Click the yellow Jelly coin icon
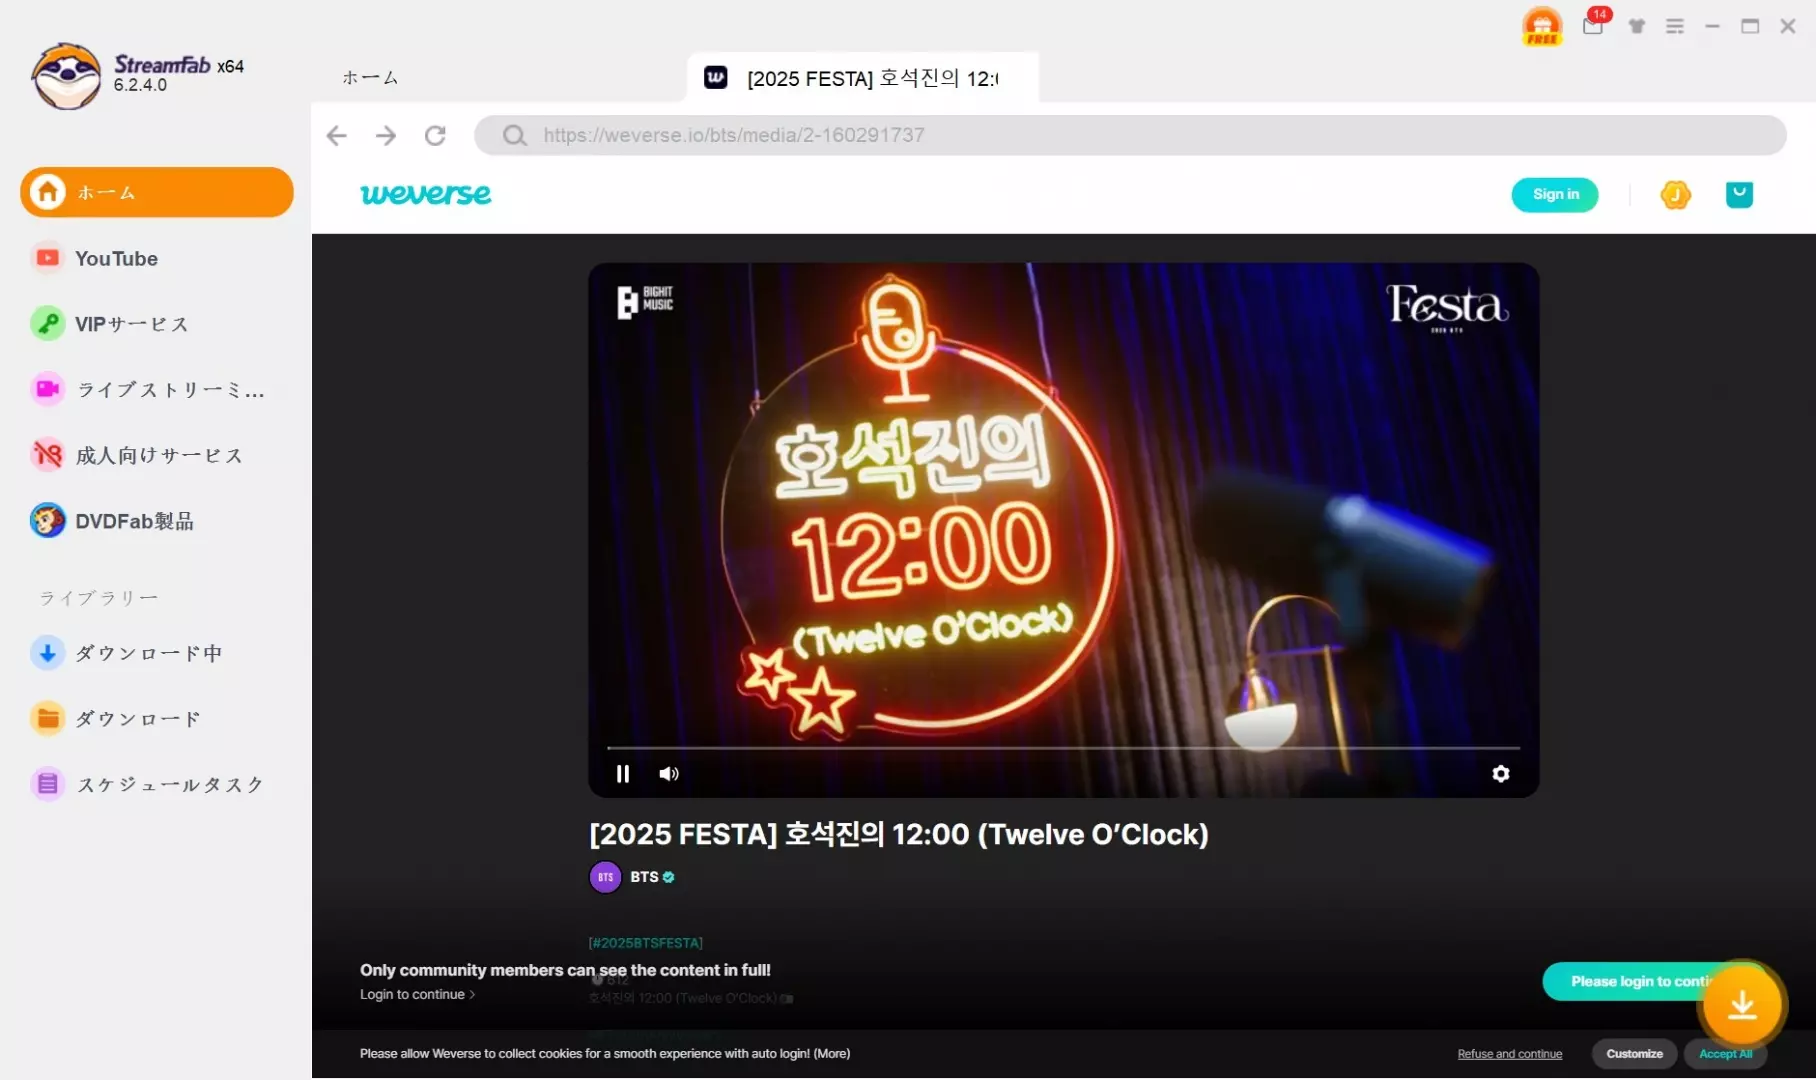This screenshot has width=1816, height=1080. pos(1676,194)
